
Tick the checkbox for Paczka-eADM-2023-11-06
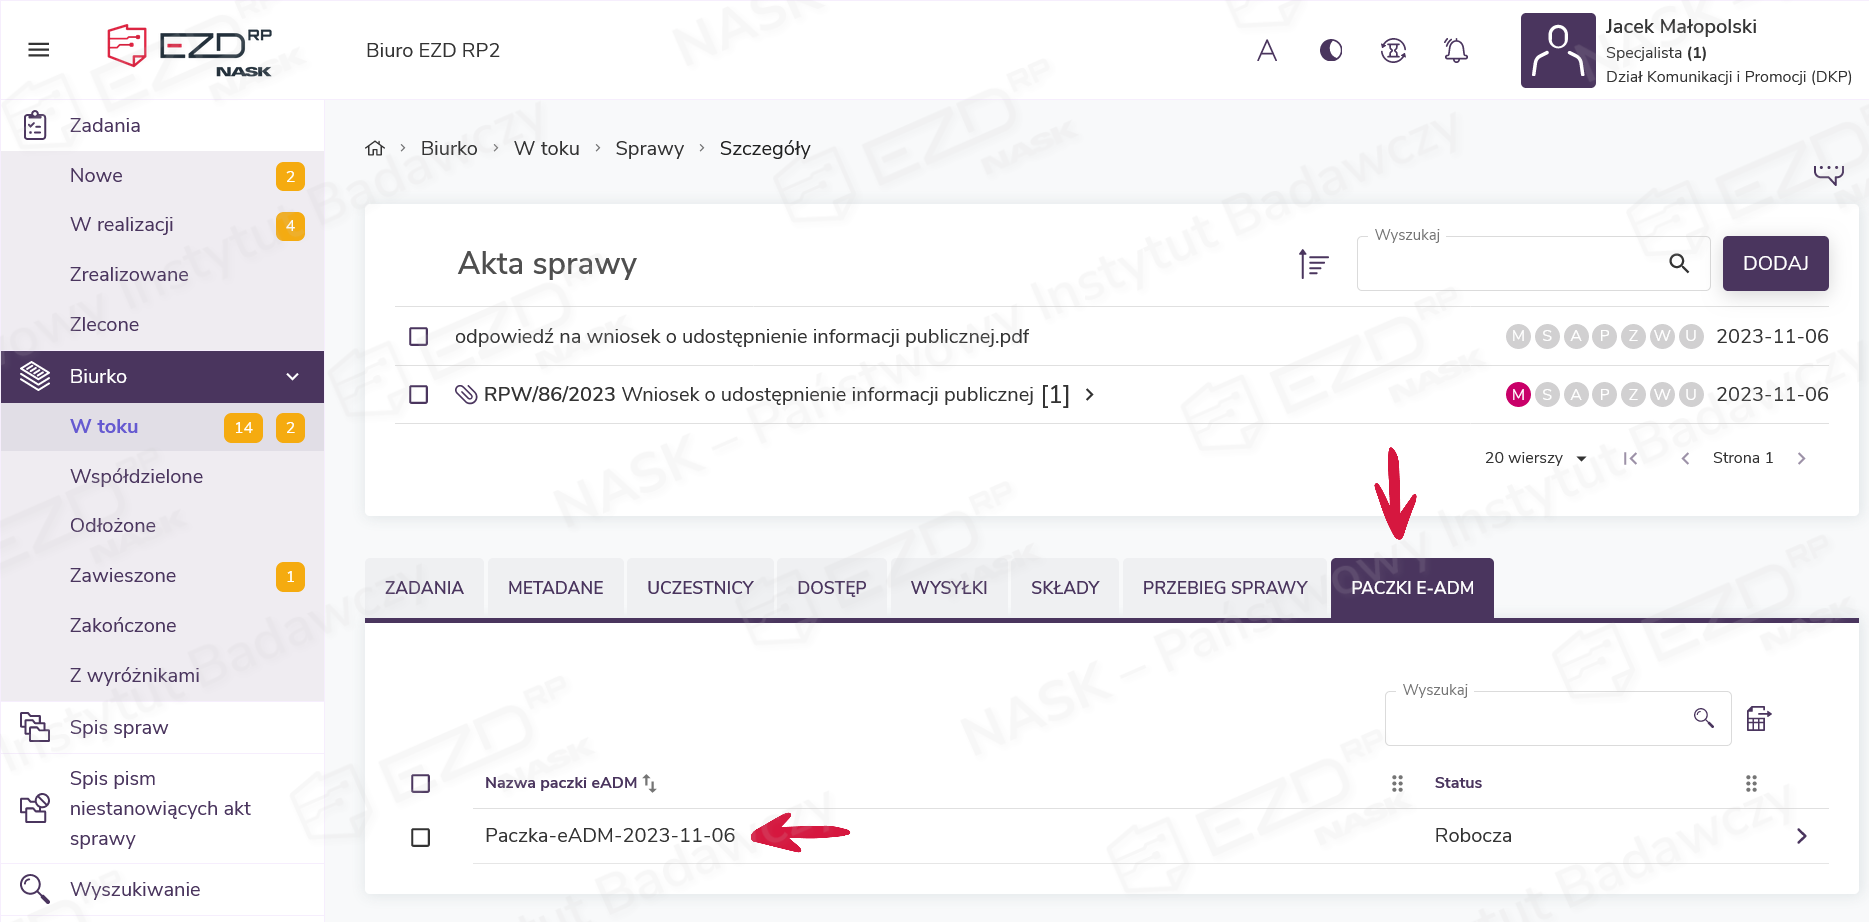[421, 837]
